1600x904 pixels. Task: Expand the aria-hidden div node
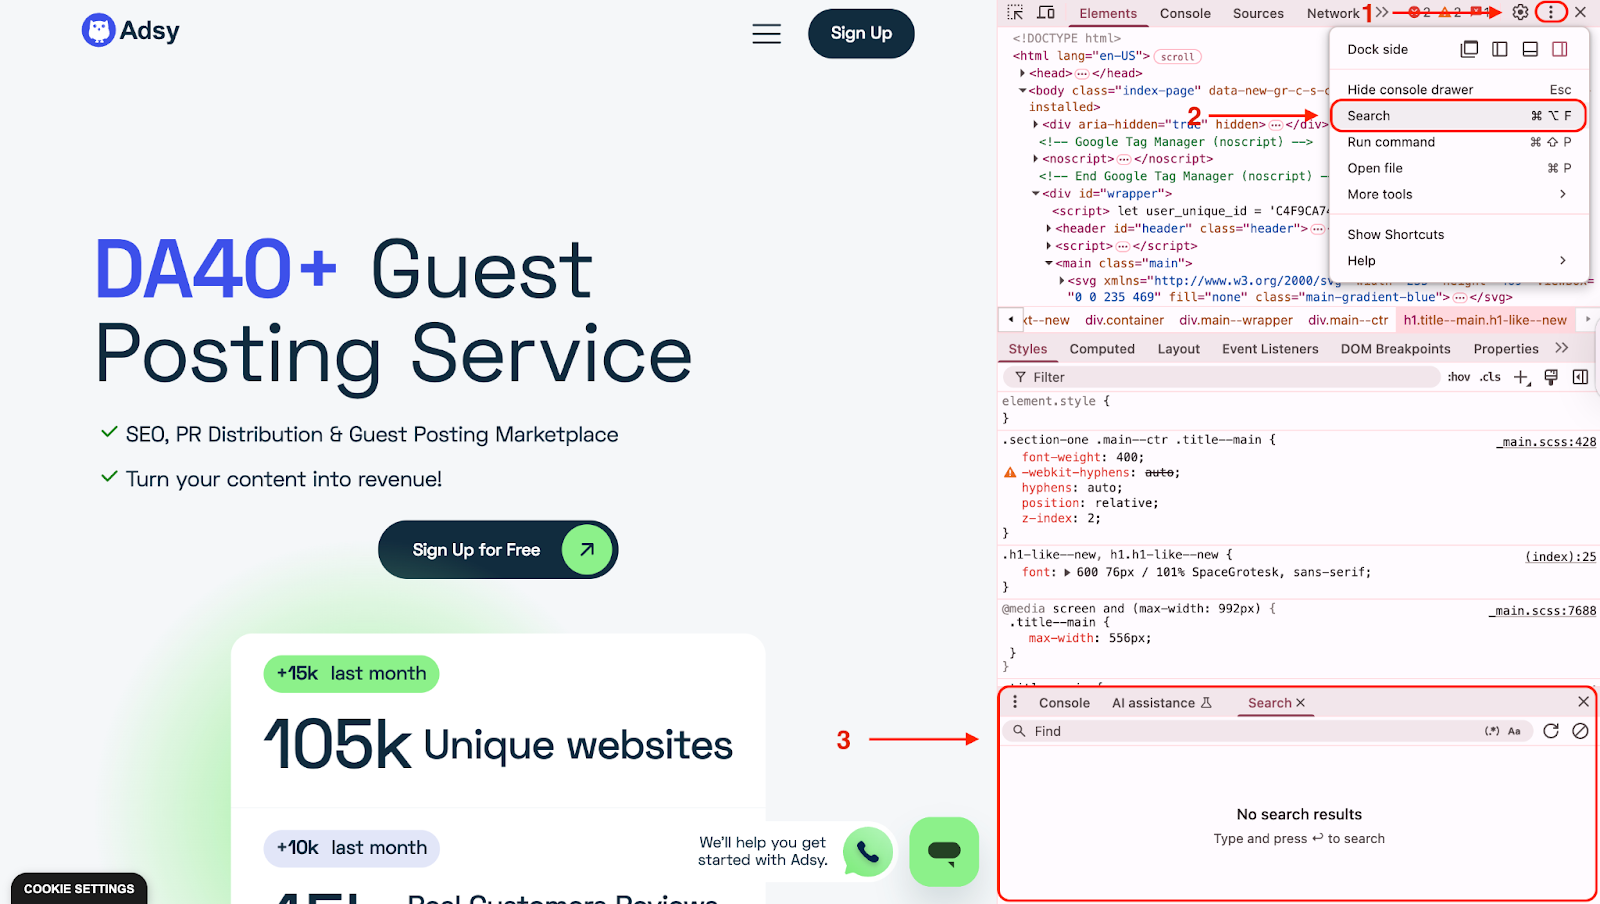click(1035, 125)
